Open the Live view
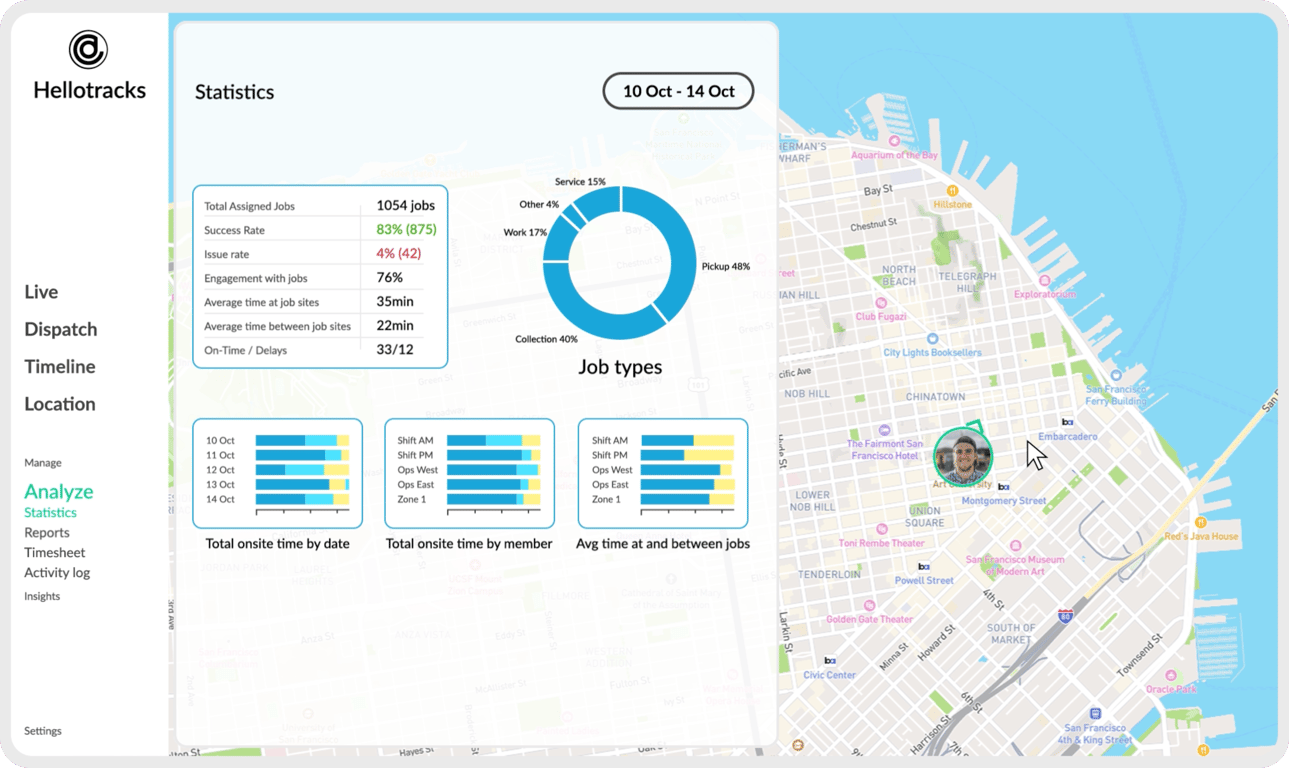The image size is (1289, 768). click(x=41, y=292)
